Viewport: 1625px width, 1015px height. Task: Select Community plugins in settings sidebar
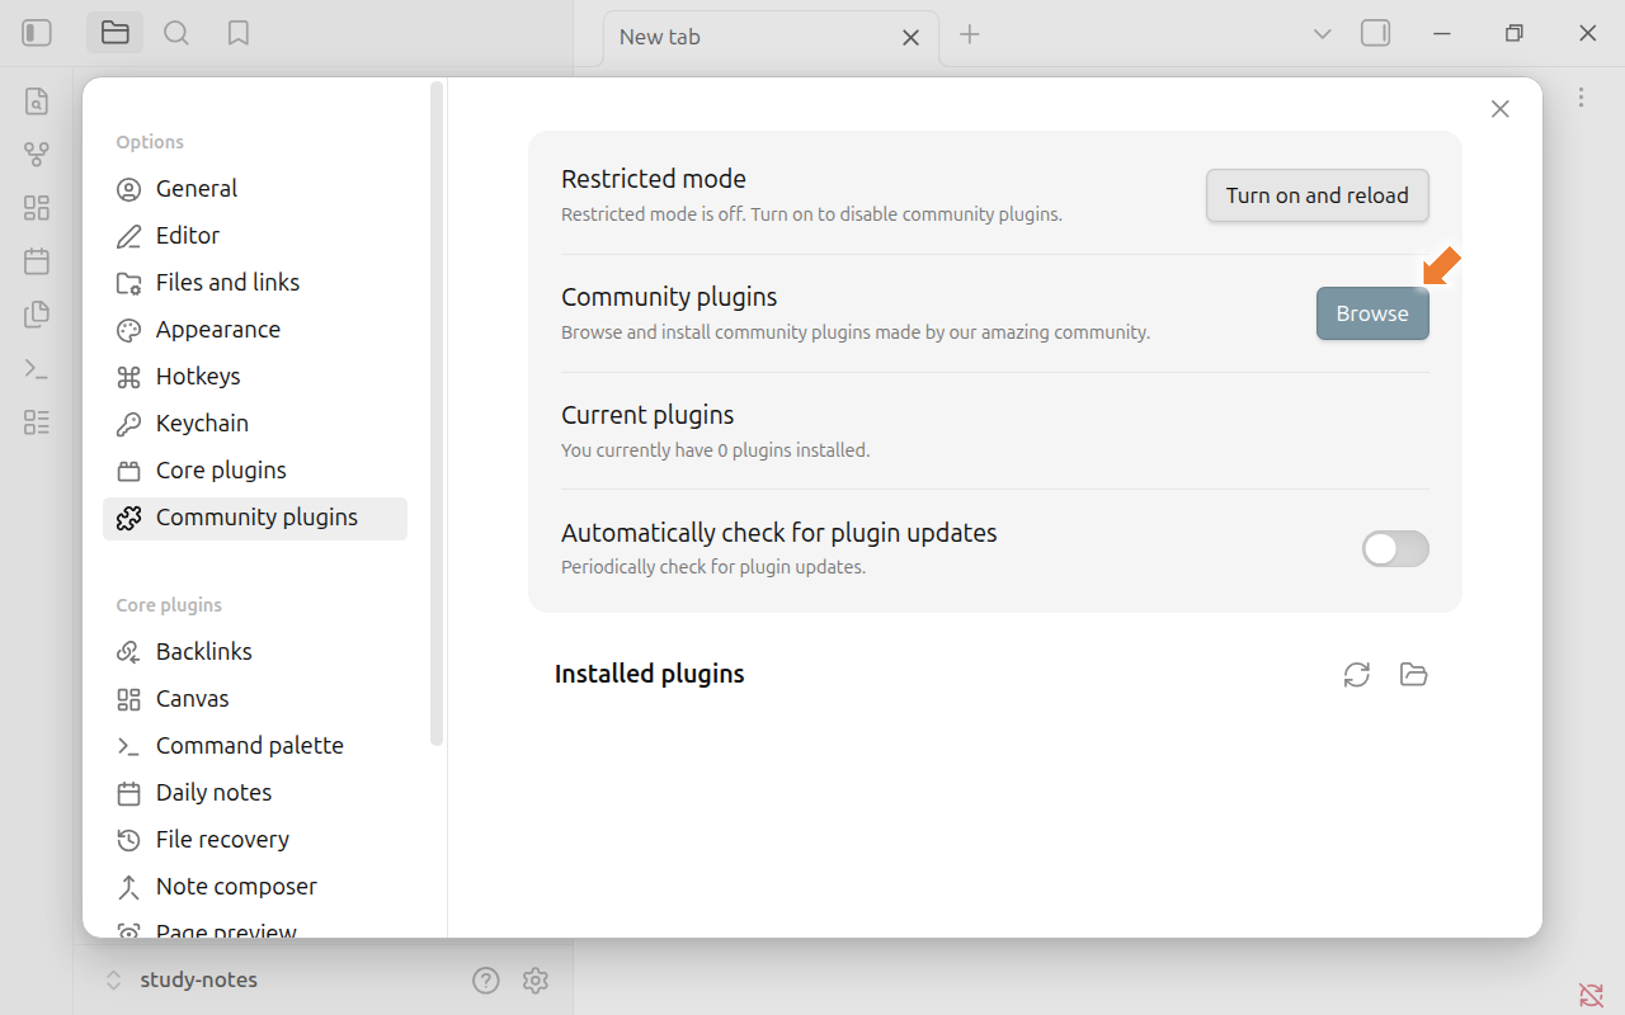[x=255, y=518]
